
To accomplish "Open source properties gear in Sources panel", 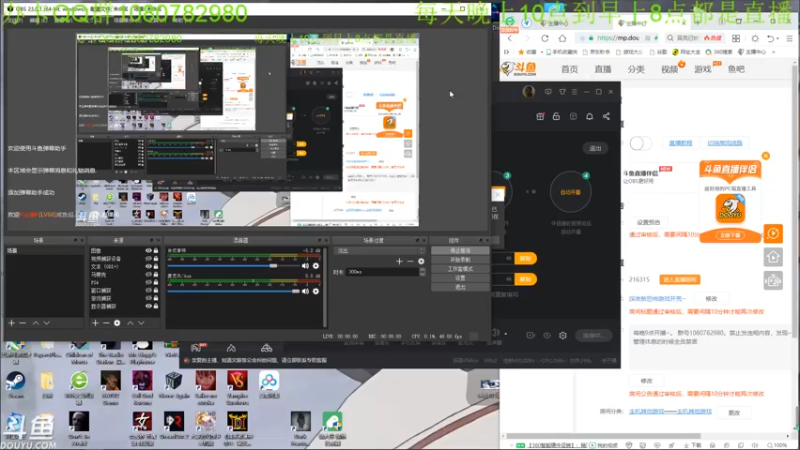I will (x=117, y=323).
